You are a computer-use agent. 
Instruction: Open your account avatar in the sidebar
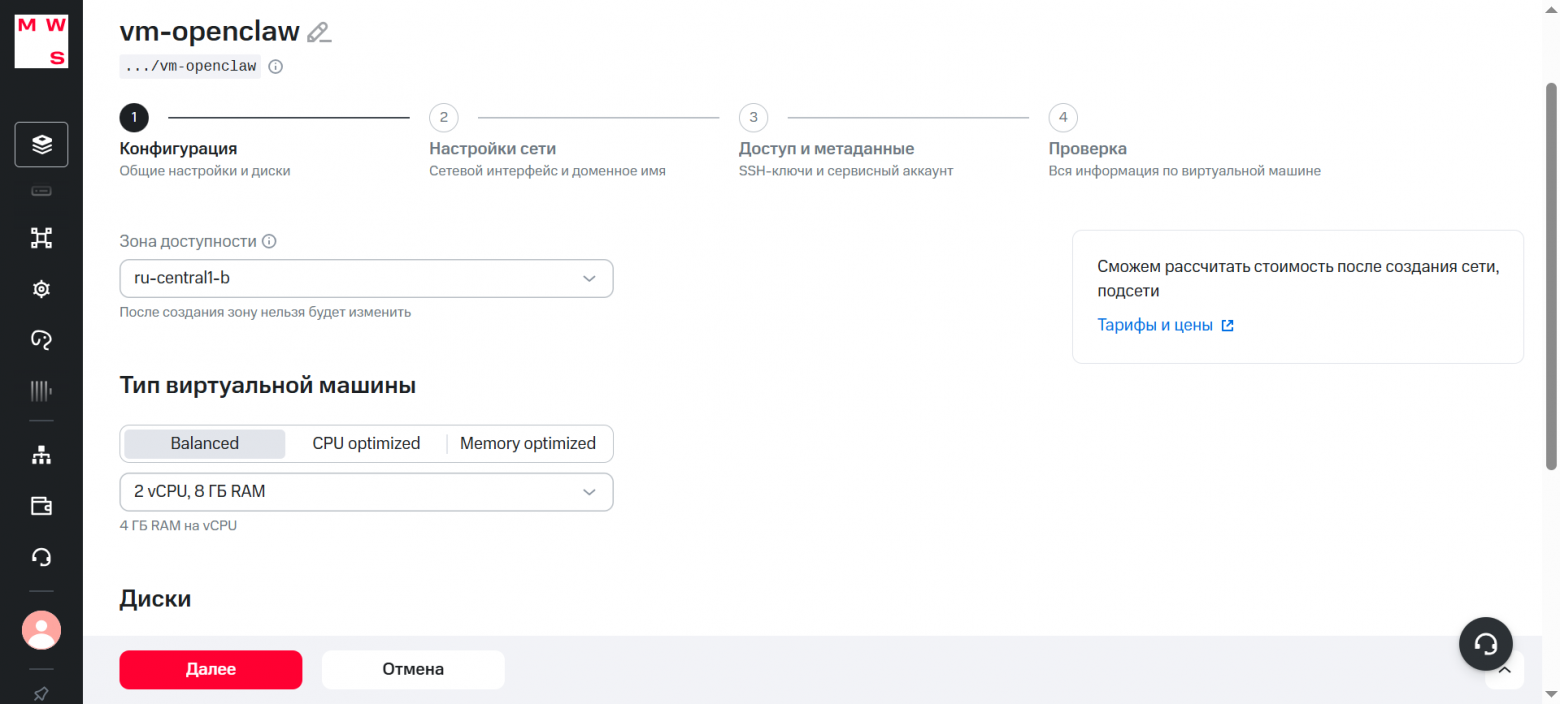tap(40, 630)
